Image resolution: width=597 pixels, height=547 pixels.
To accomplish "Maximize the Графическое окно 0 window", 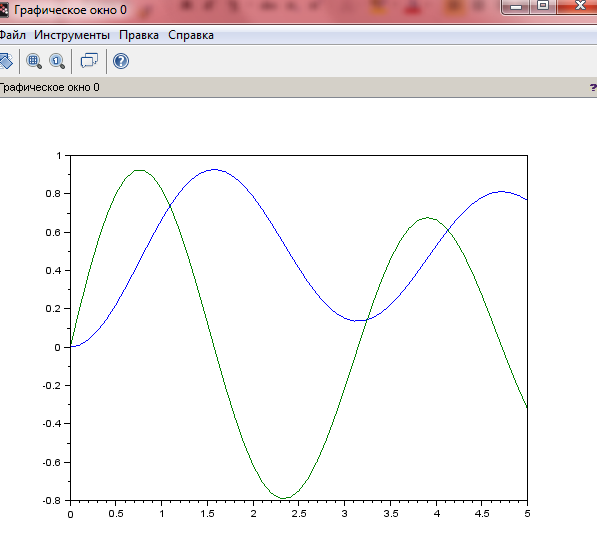I will pyautogui.click(x=543, y=6).
